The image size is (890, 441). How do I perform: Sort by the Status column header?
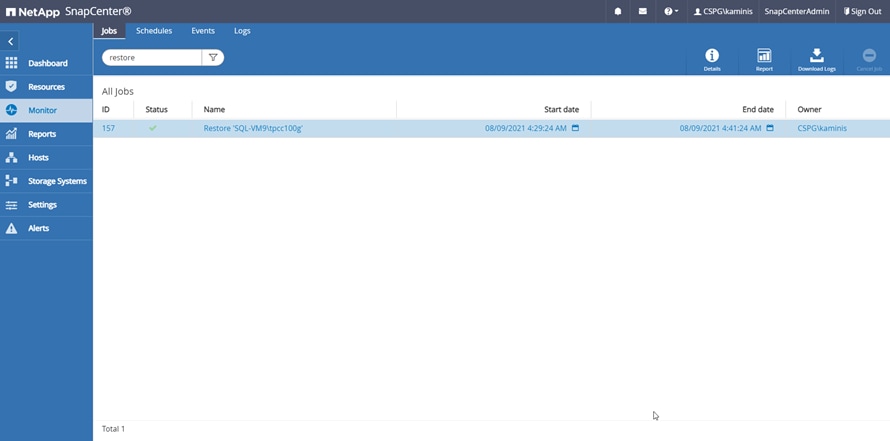point(157,110)
